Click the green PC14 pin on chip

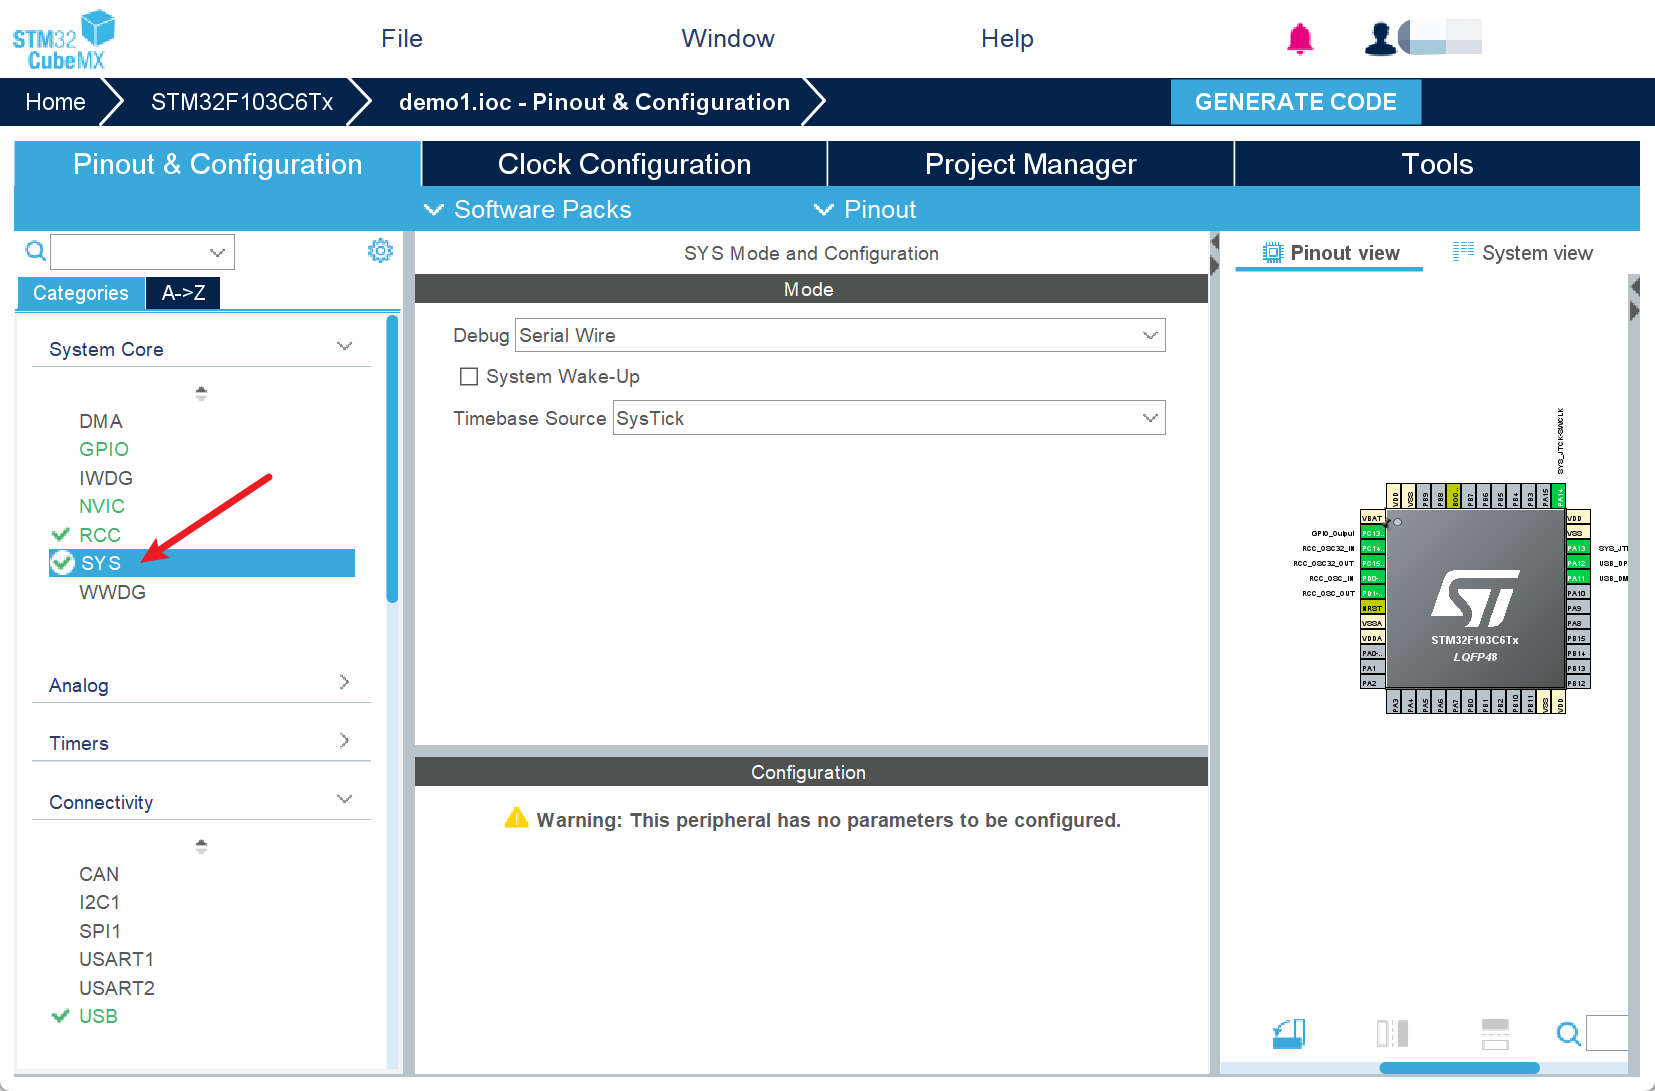click(1373, 548)
